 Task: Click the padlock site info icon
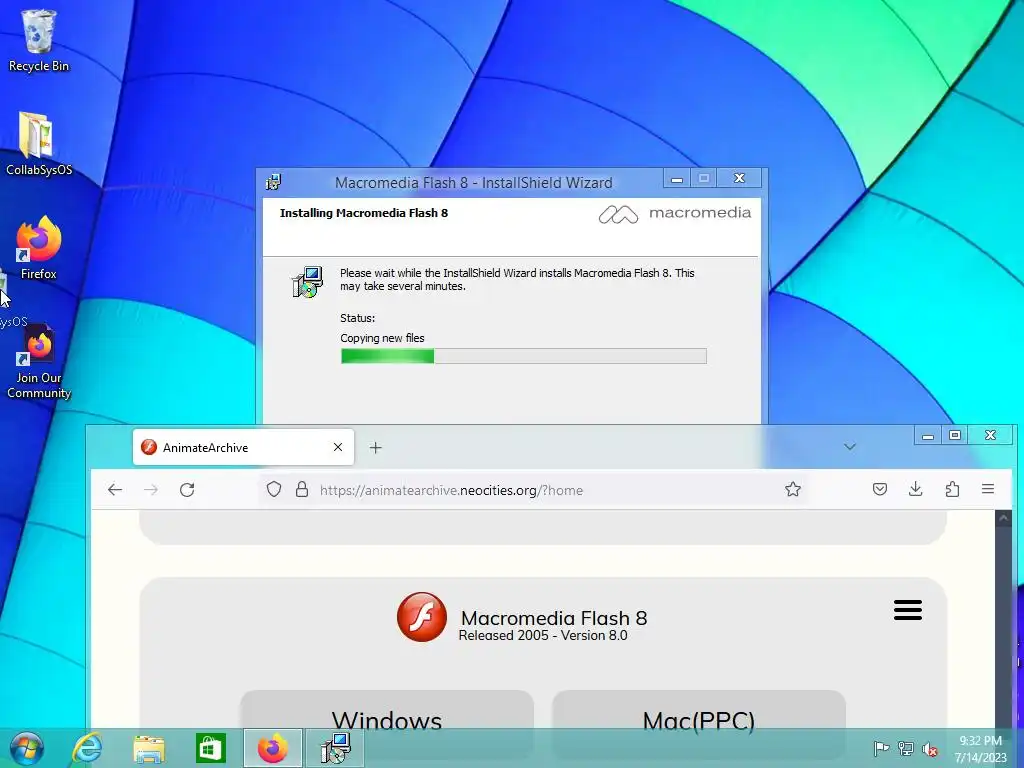pos(302,489)
